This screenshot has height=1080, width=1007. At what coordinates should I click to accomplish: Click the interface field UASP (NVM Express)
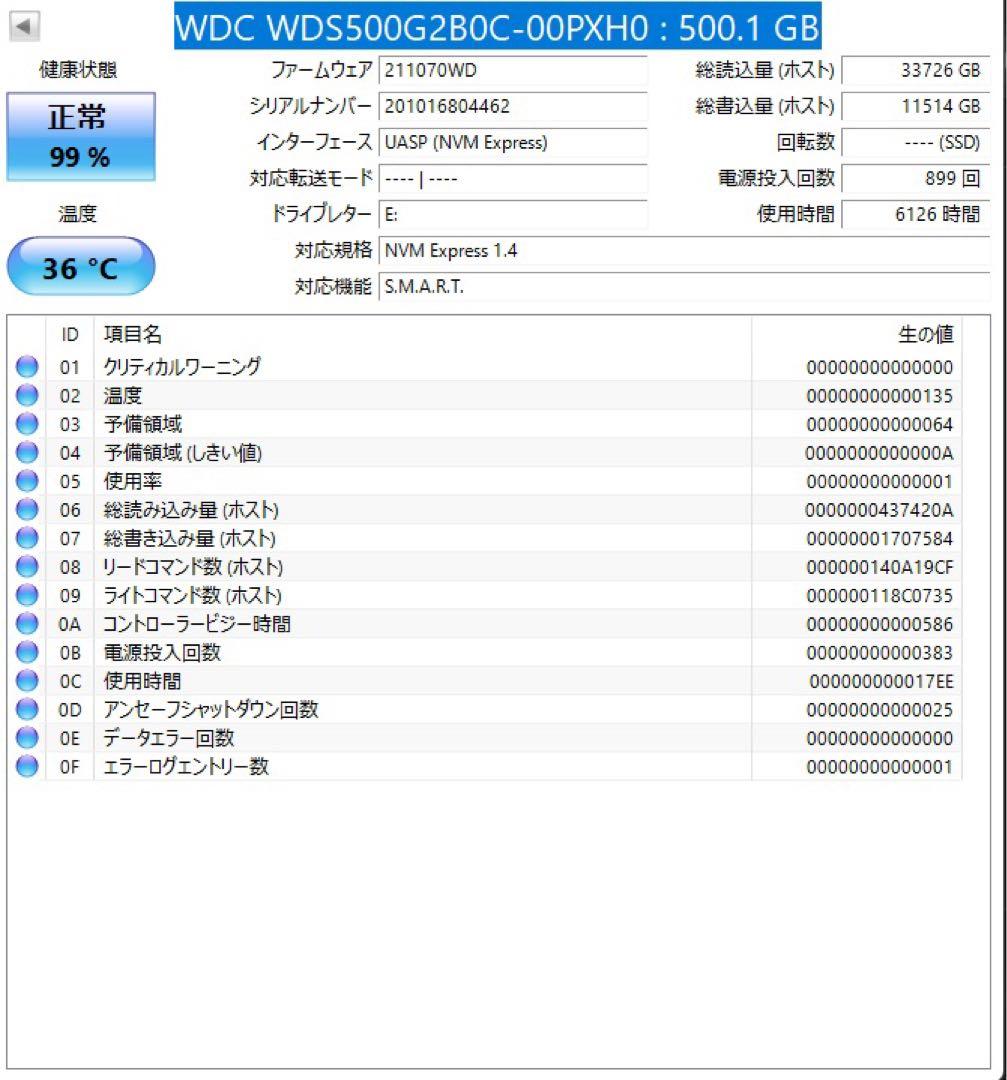point(513,143)
